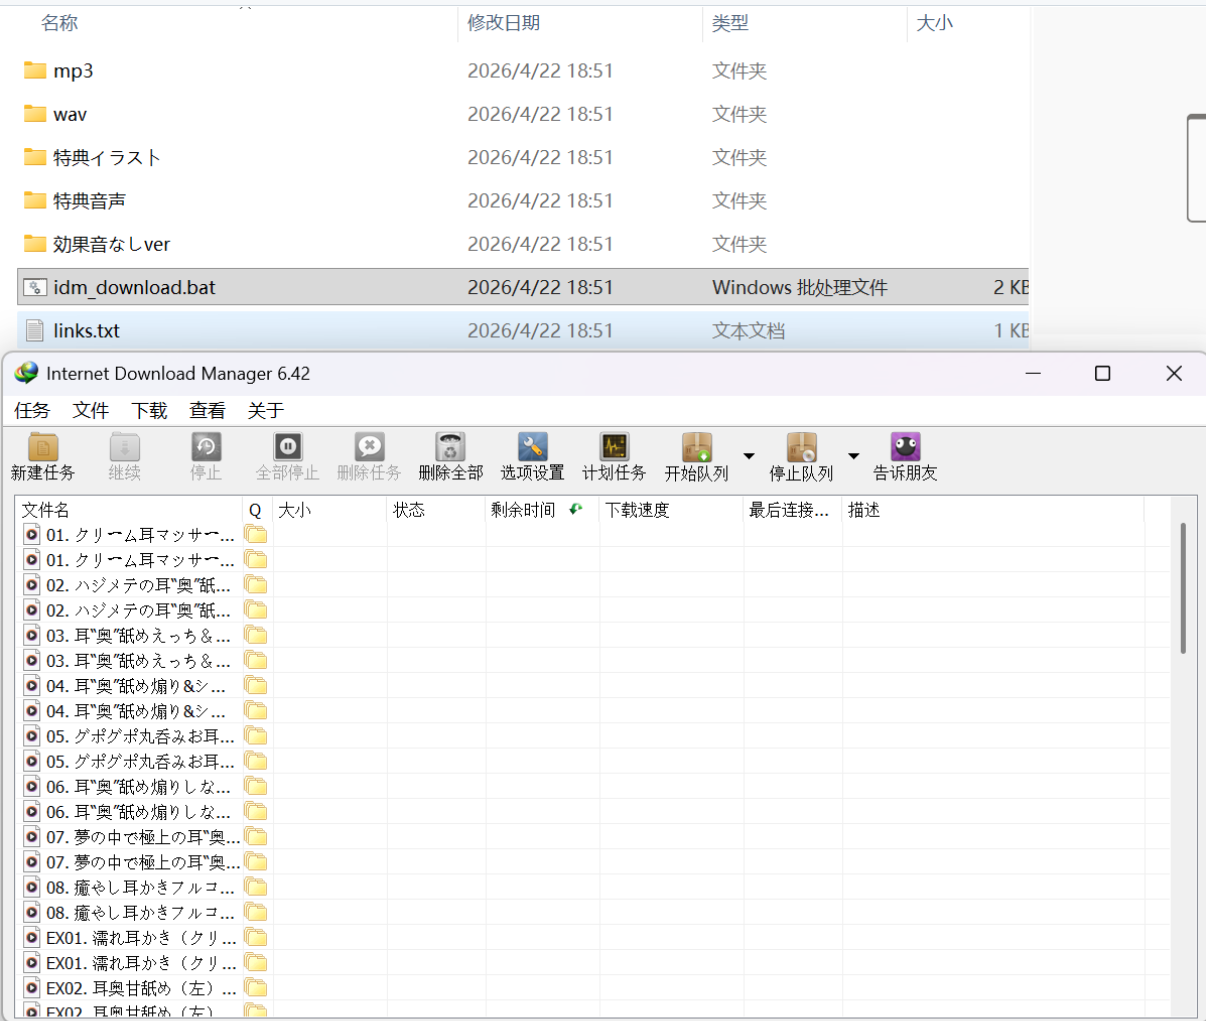
Task: Click the 最后连接 column header
Action: point(793,510)
